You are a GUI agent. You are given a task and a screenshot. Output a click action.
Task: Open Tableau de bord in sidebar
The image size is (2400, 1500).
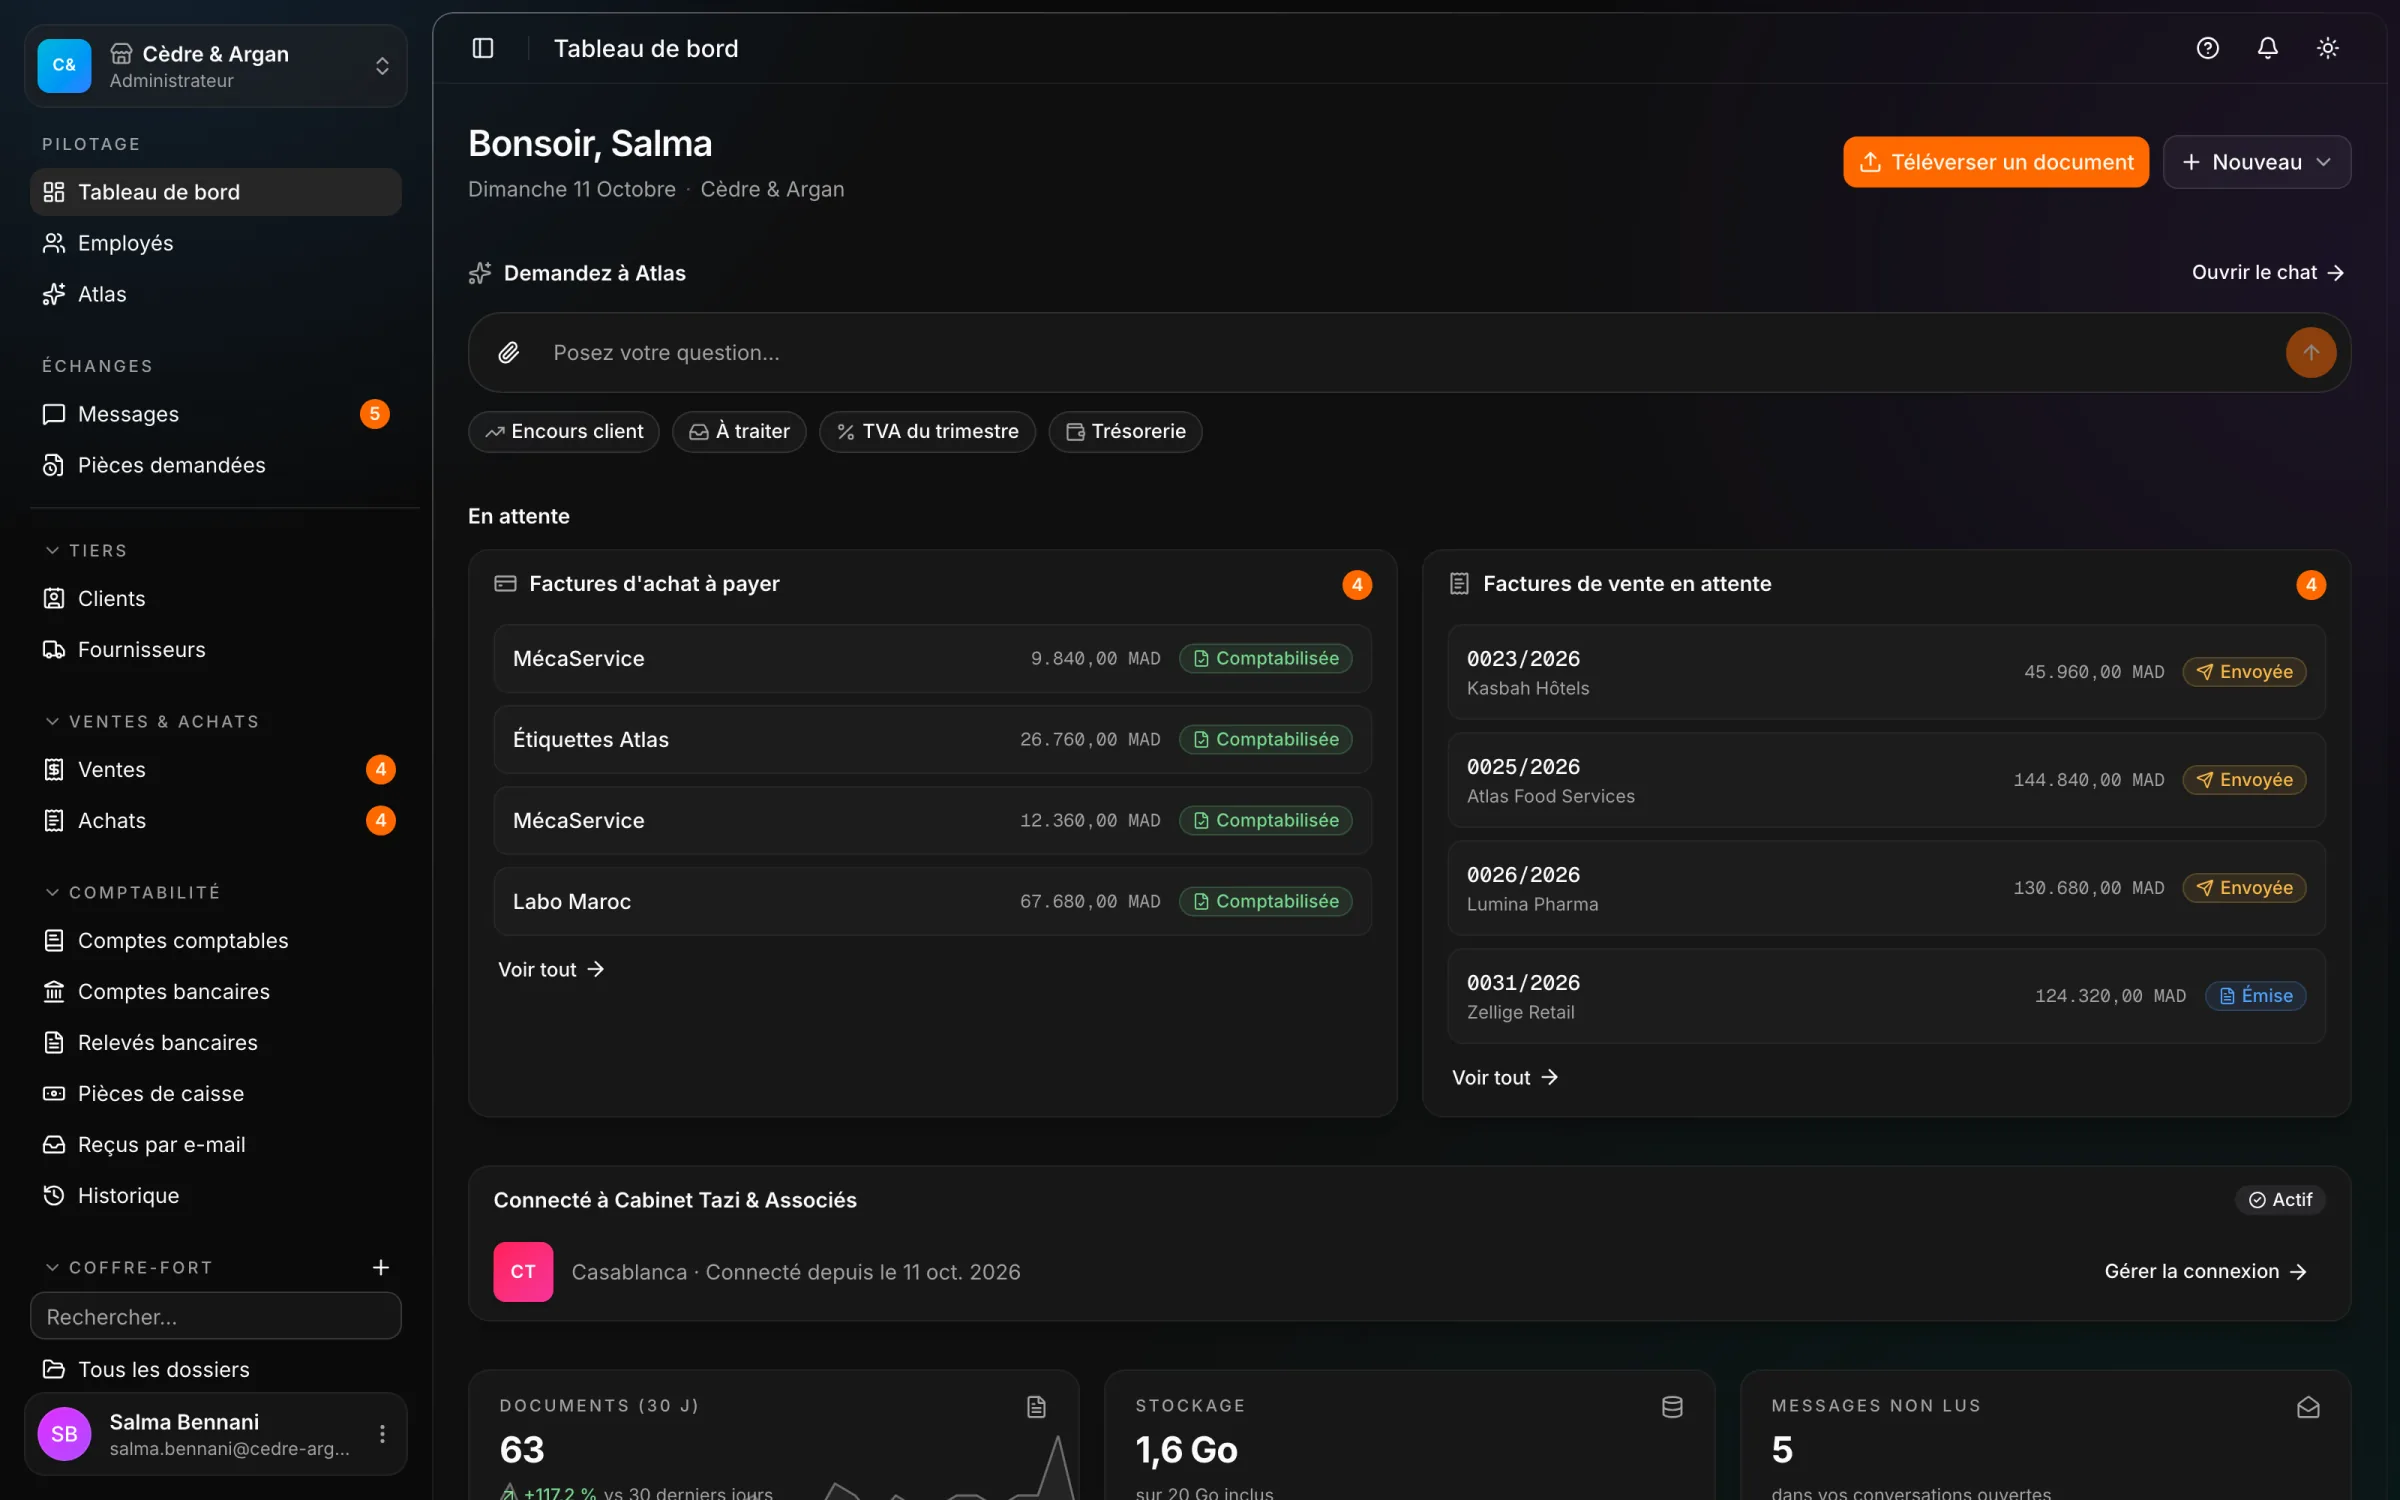pyautogui.click(x=216, y=192)
